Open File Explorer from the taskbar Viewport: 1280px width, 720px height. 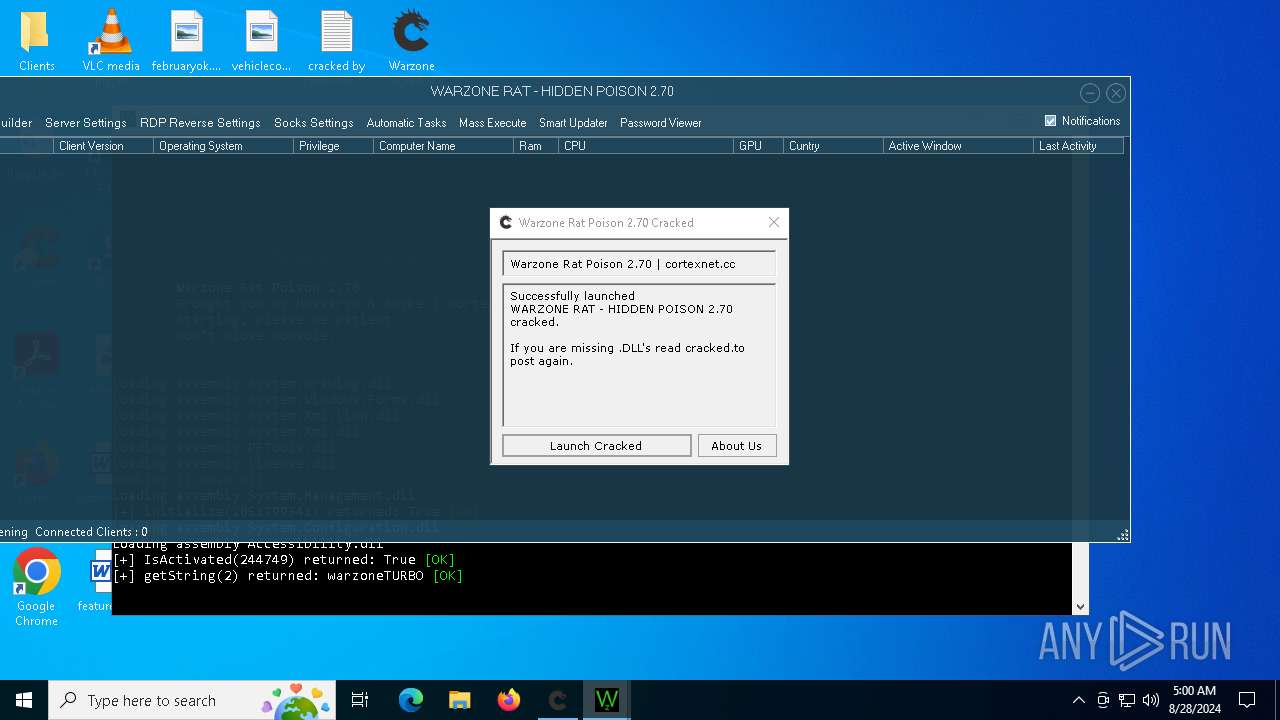459,700
